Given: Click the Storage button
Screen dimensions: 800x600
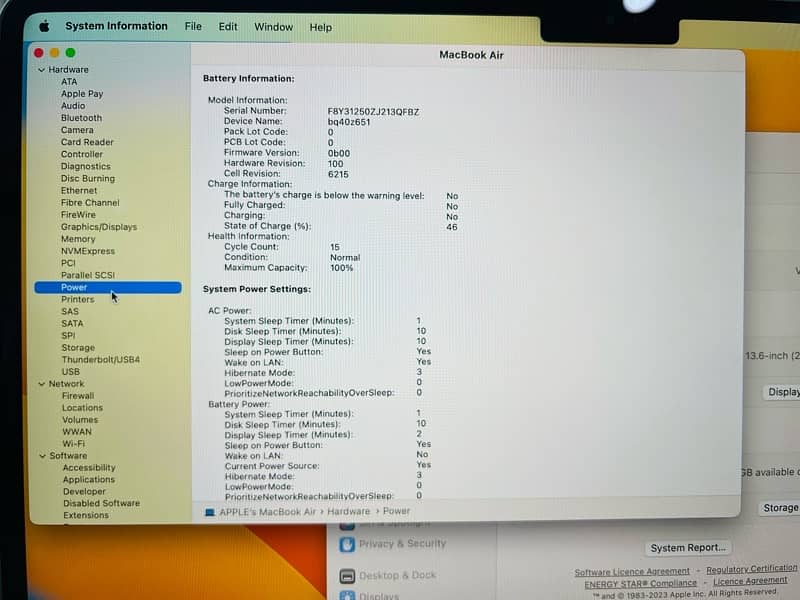Looking at the screenshot, I should coord(780,508).
